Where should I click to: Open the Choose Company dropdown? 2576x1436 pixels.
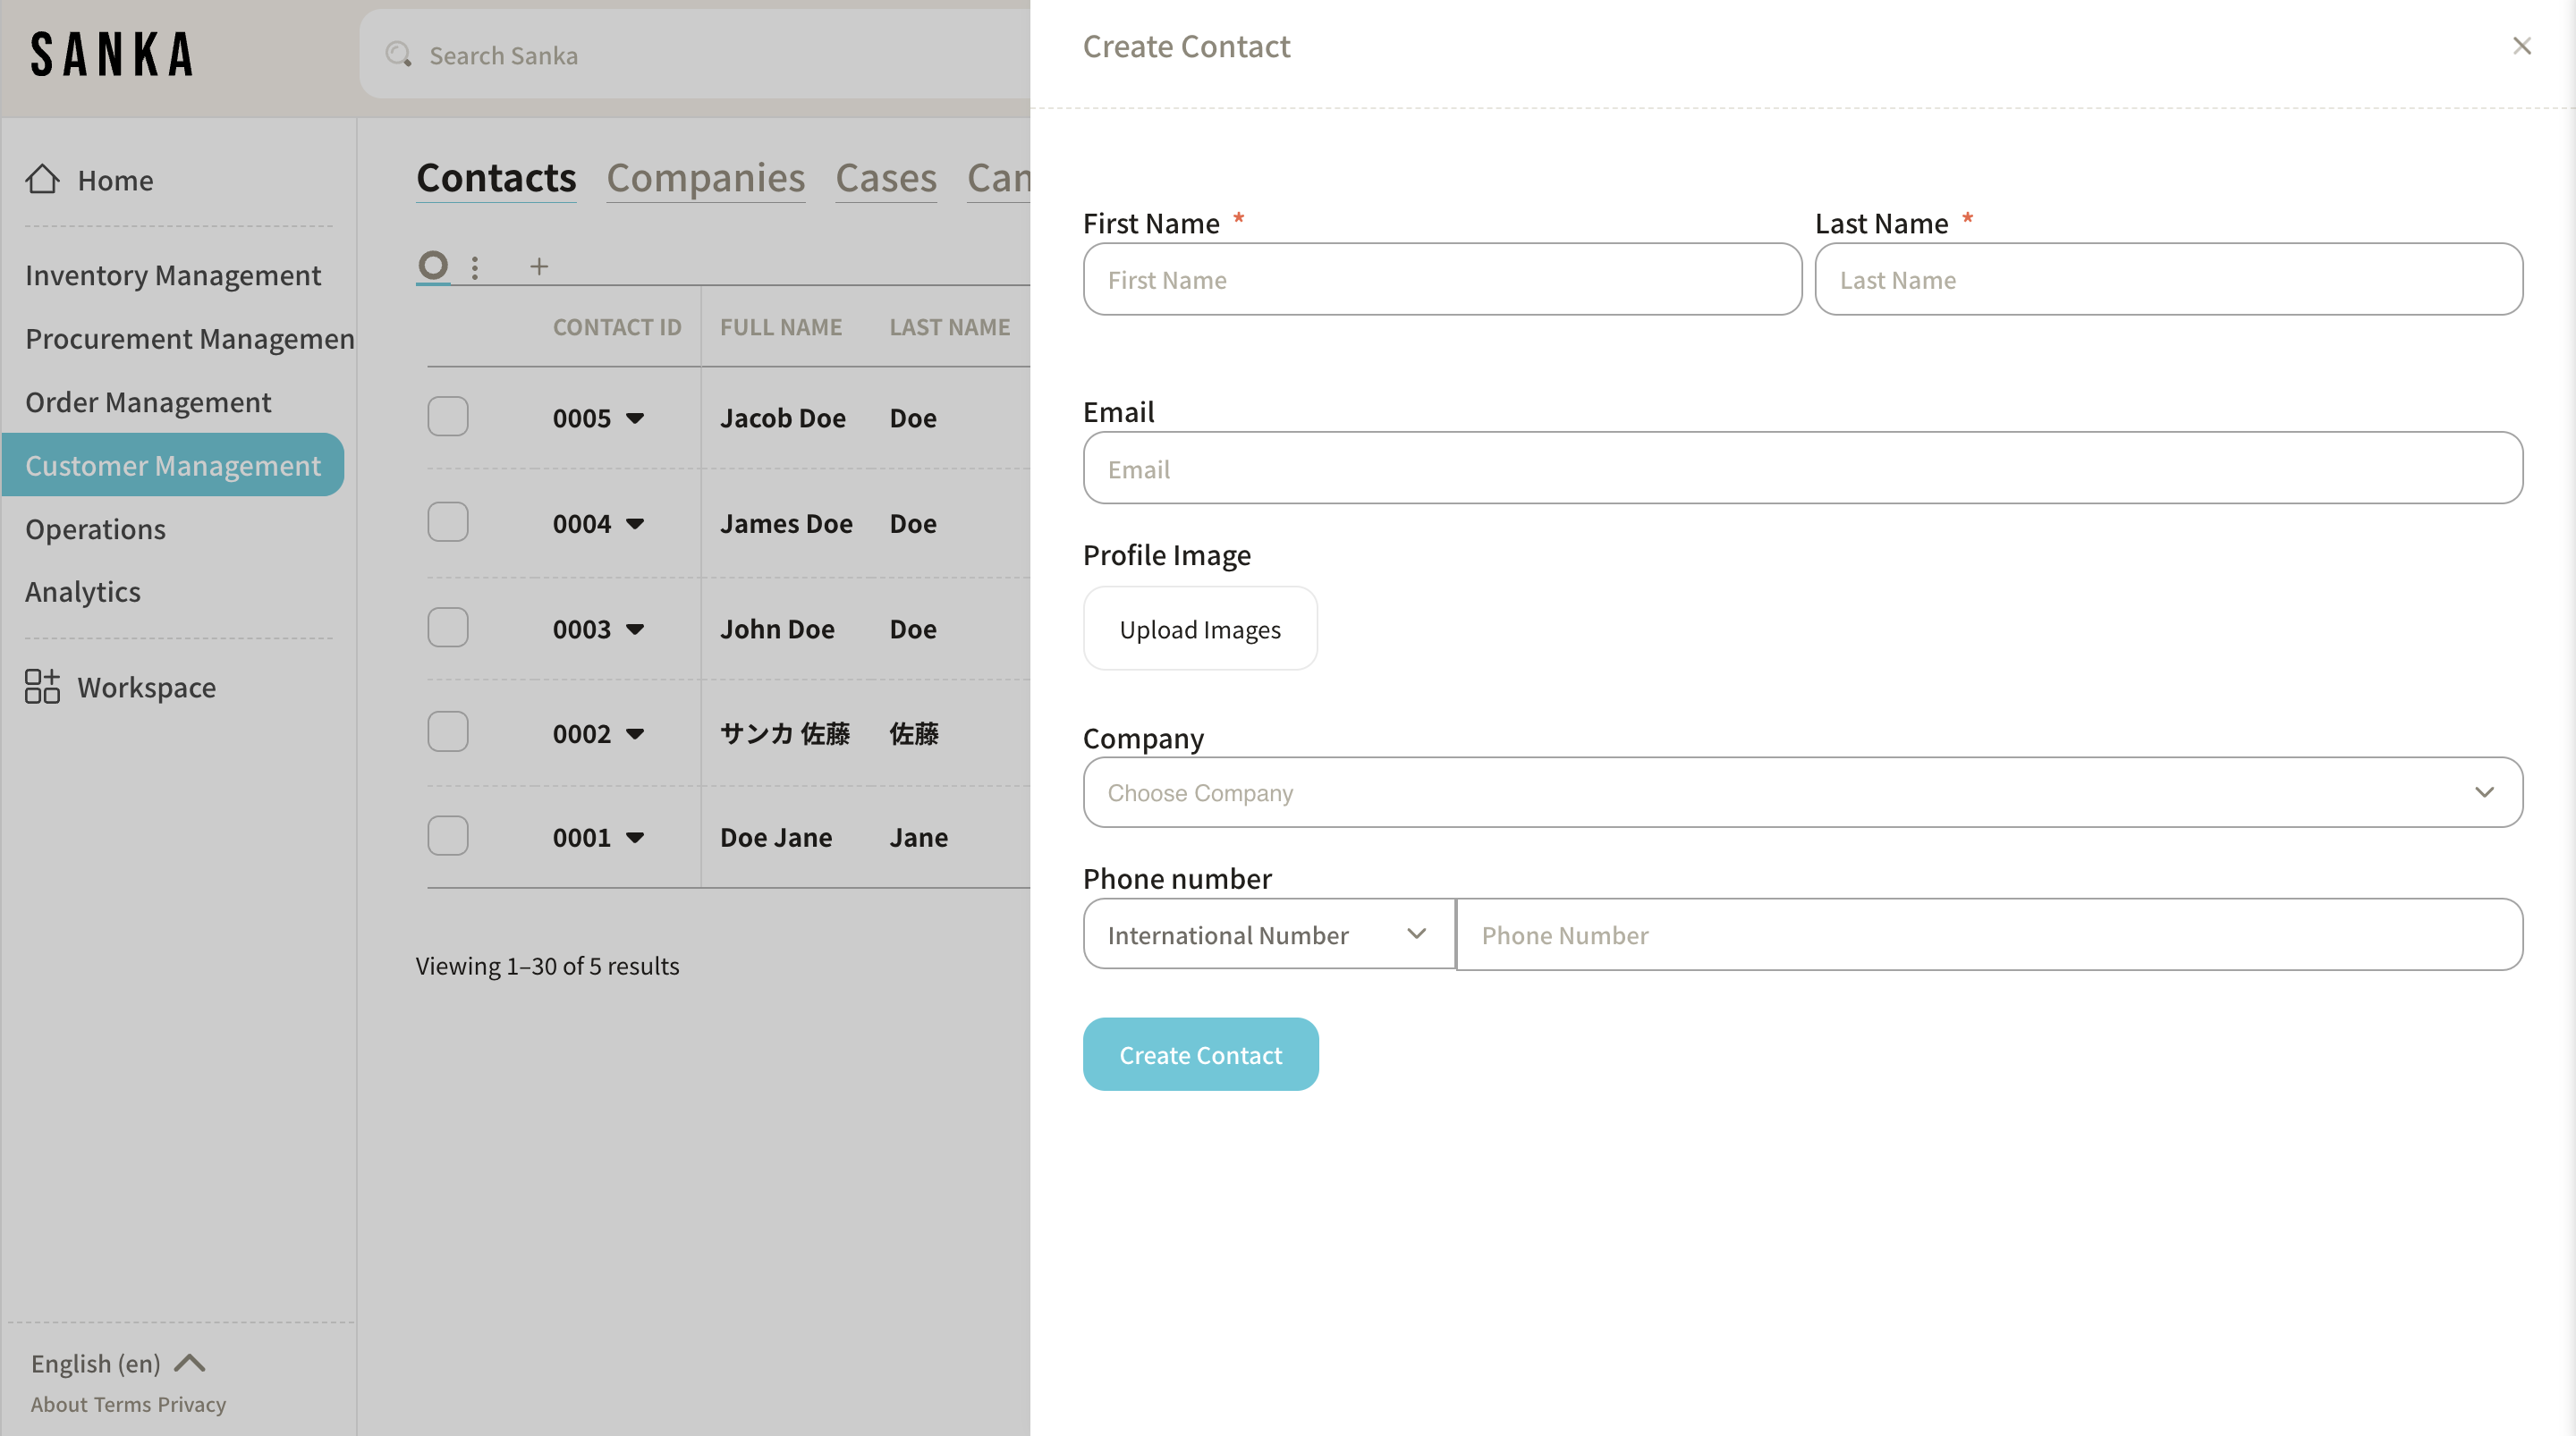[x=1802, y=792]
